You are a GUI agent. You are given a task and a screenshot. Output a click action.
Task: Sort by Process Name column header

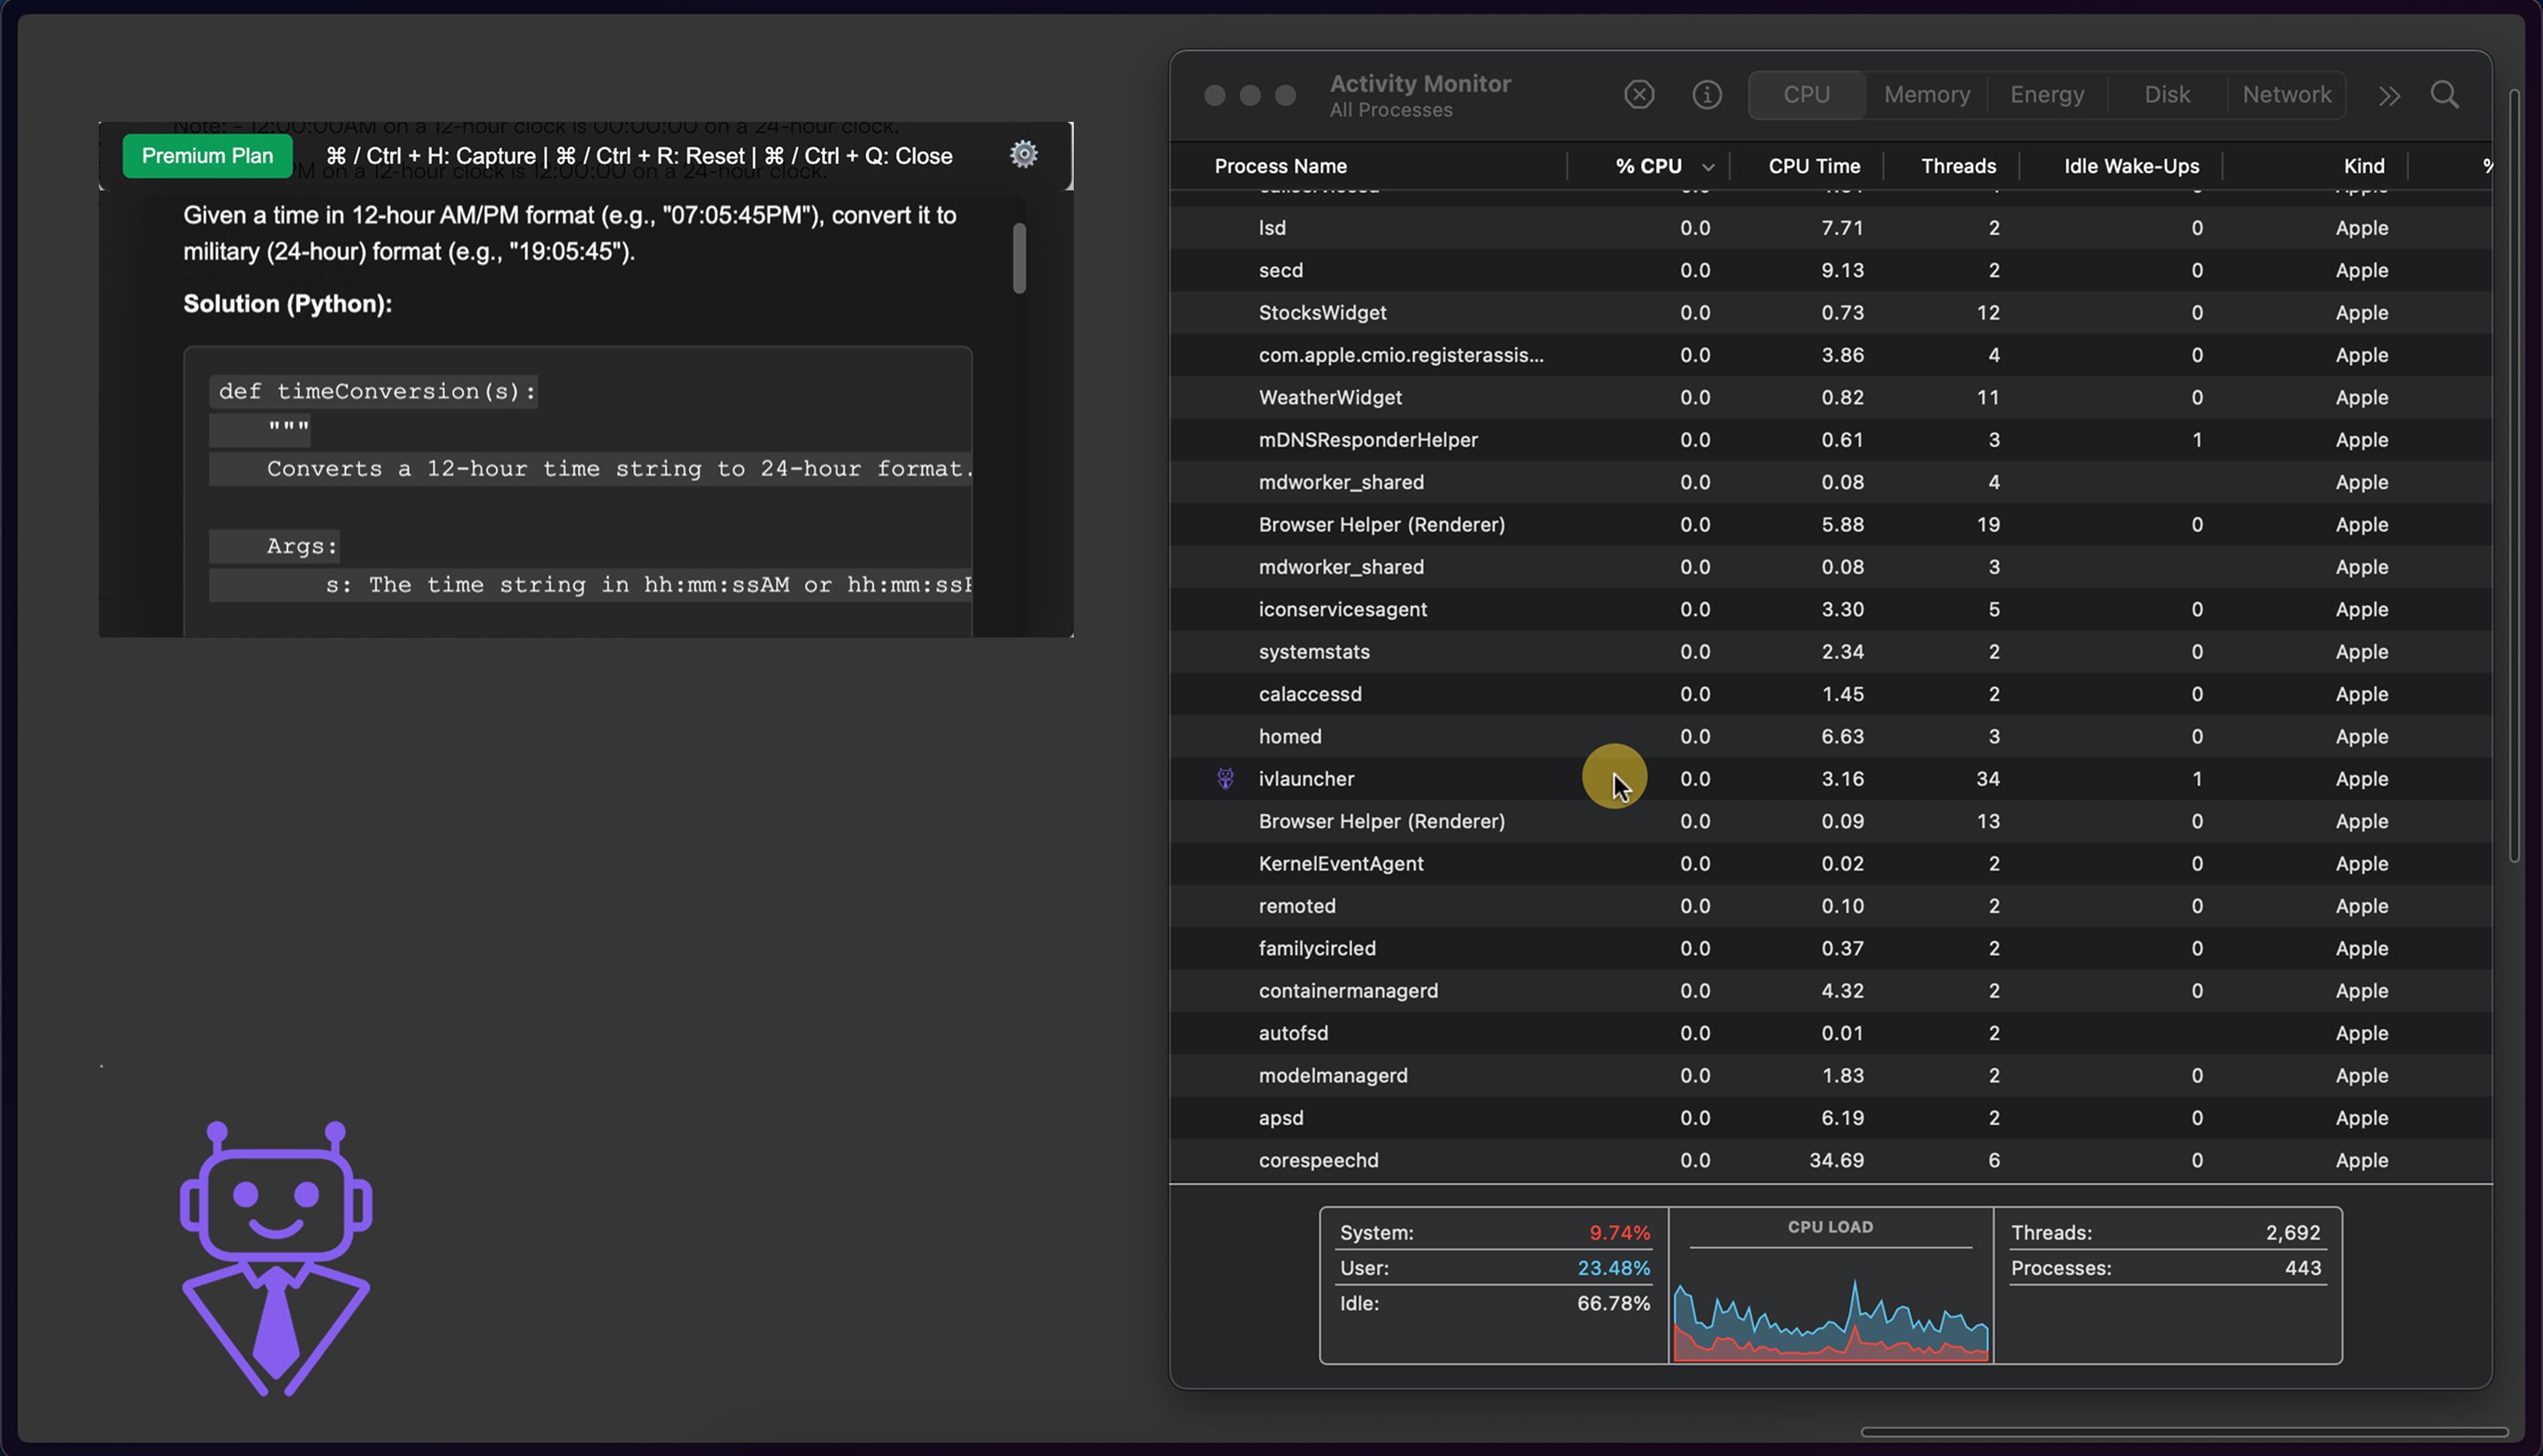[1280, 166]
